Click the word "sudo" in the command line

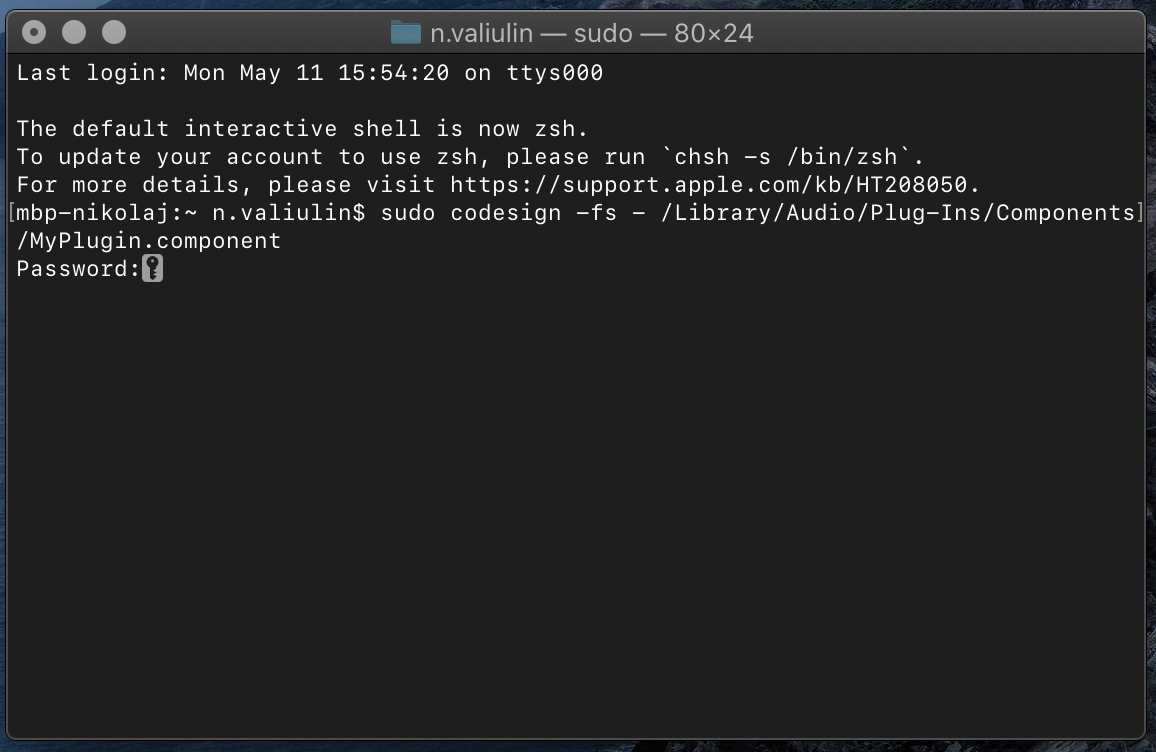click(407, 213)
